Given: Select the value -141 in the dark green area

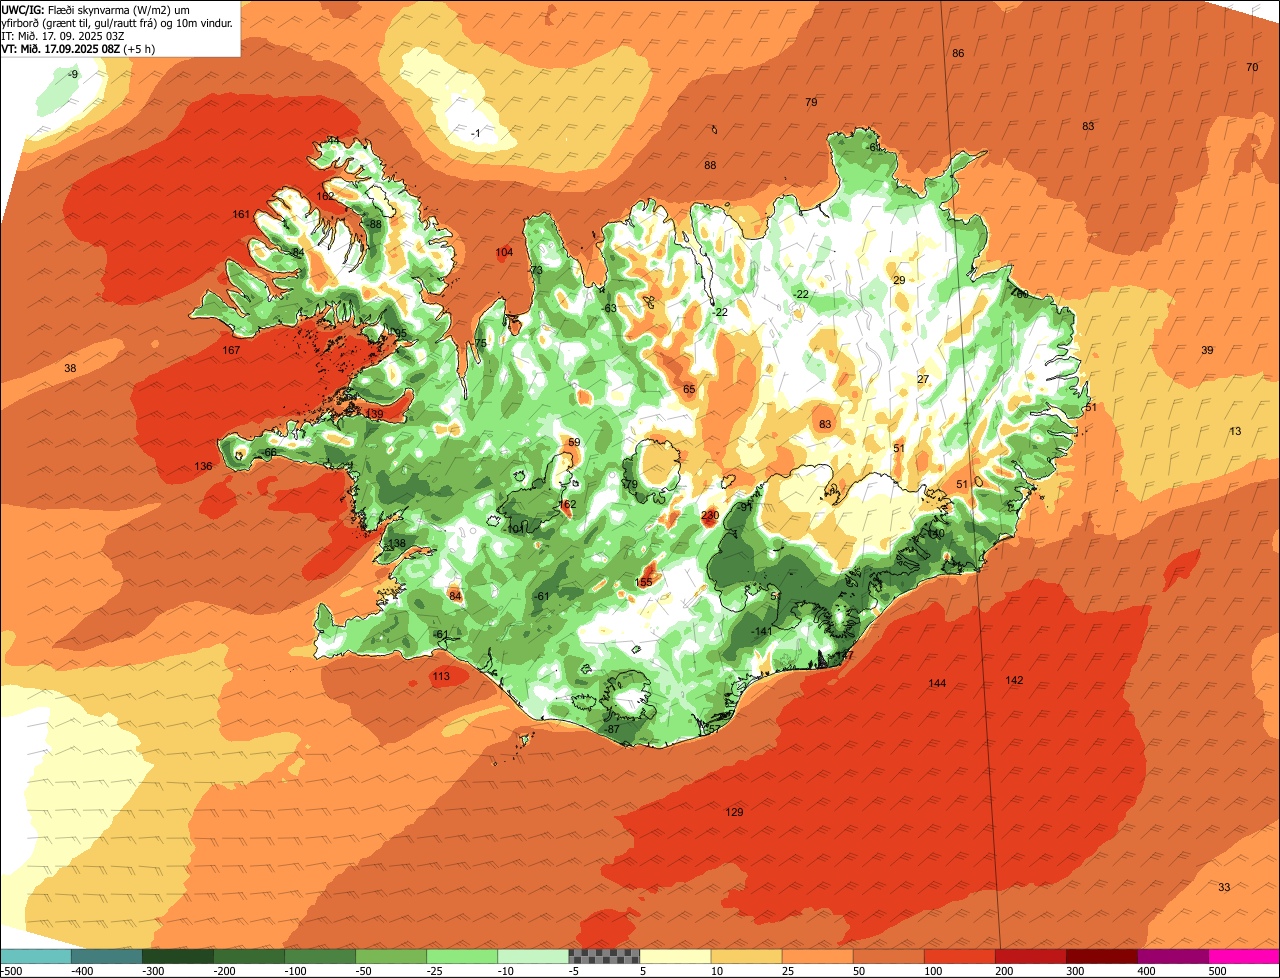Looking at the screenshot, I should tap(762, 631).
